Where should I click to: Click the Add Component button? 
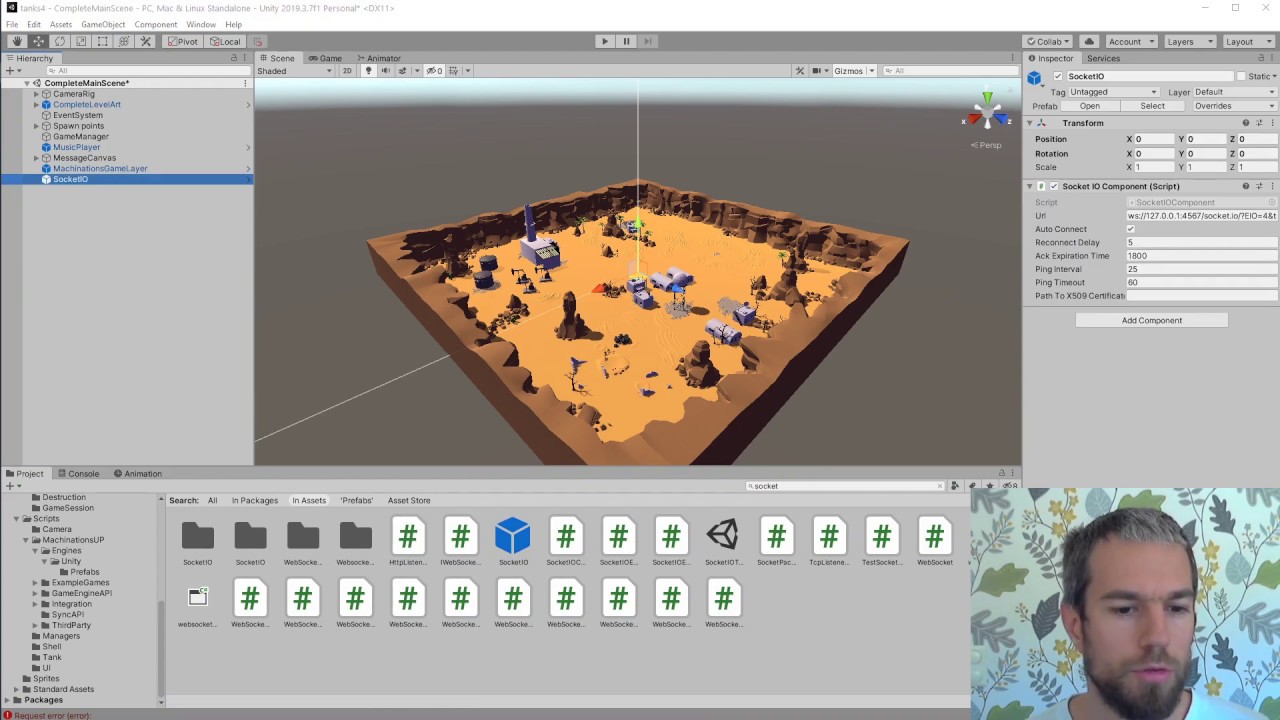1151,320
